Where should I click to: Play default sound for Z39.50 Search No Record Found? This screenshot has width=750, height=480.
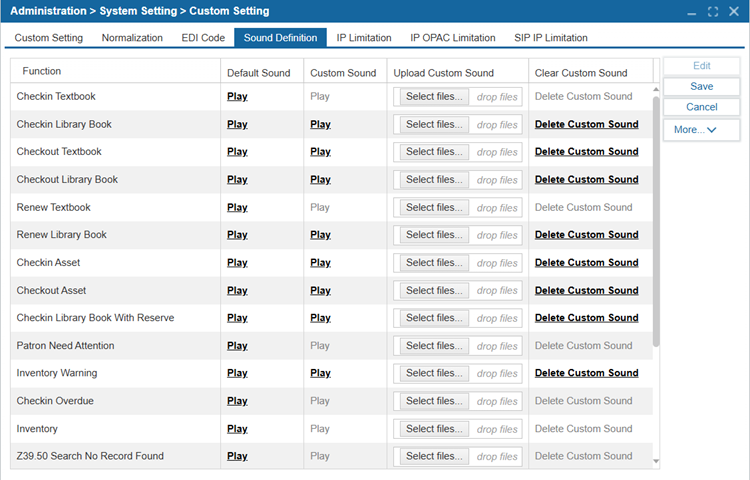[237, 456]
